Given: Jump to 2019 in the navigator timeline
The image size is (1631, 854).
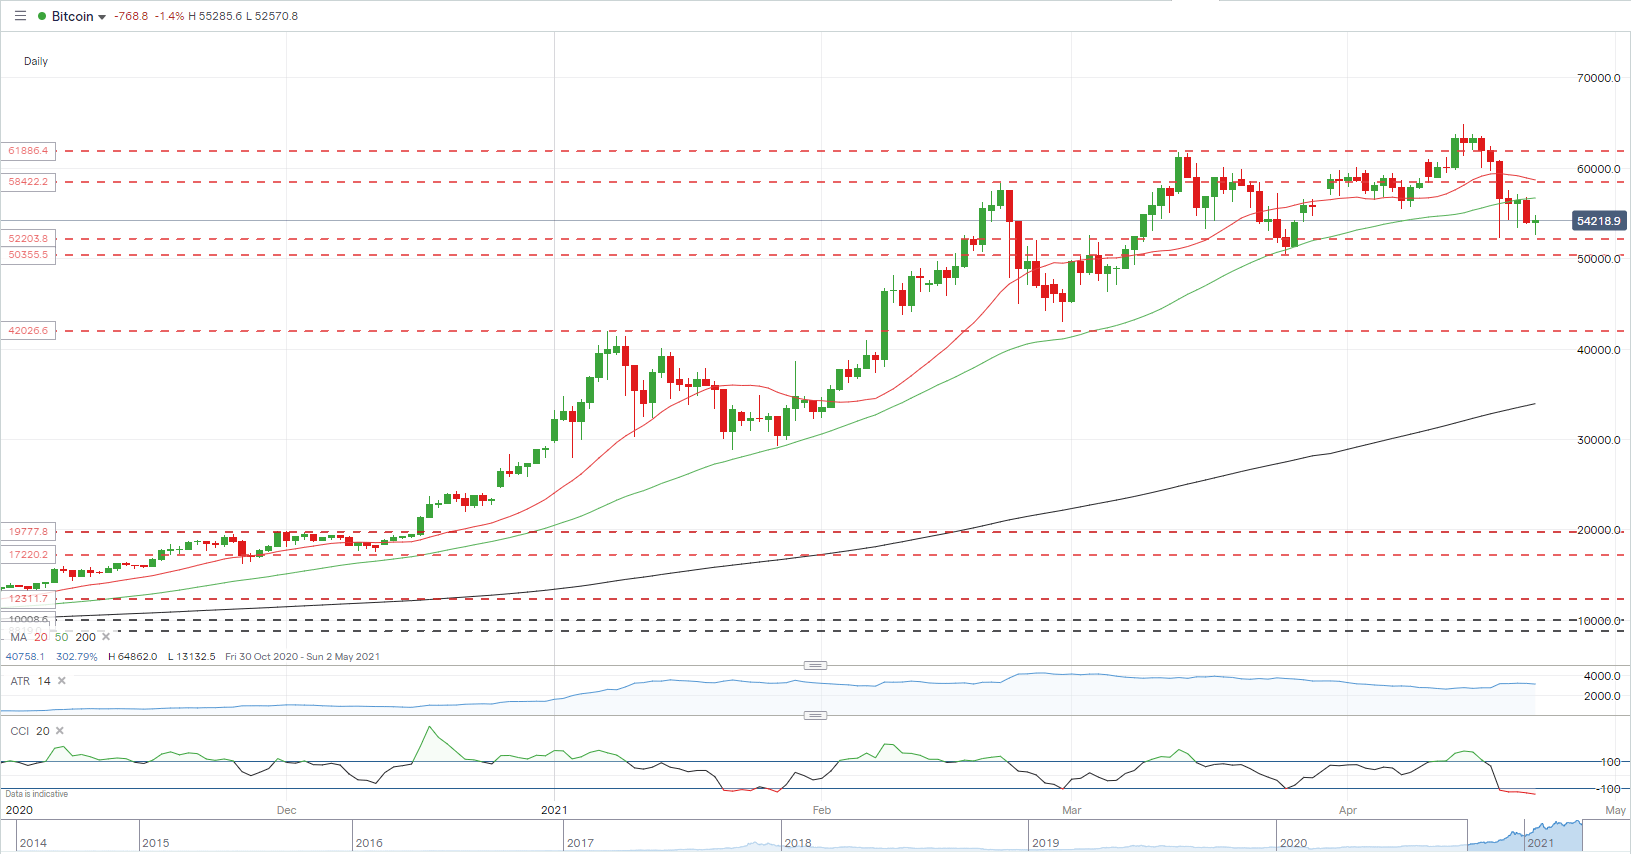Looking at the screenshot, I should [1045, 843].
